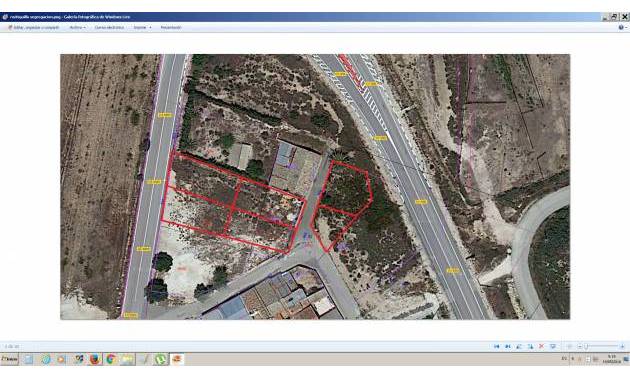The width and height of the screenshot is (630, 378).
Task: Go to the previous photo
Action: pyautogui.click(x=497, y=346)
